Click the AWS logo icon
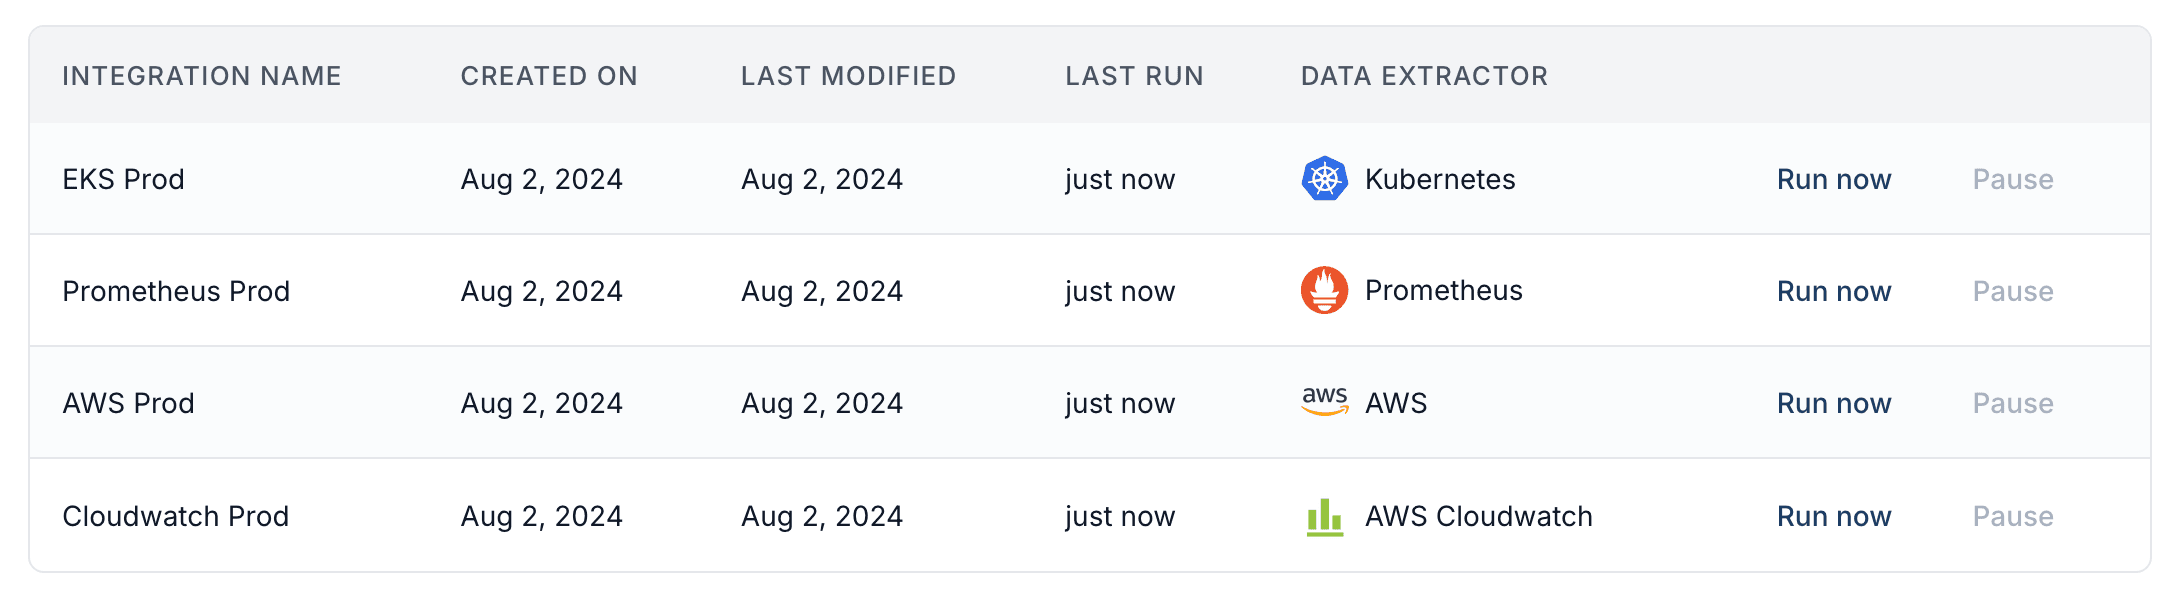This screenshot has height=596, width=2180. point(1324,402)
